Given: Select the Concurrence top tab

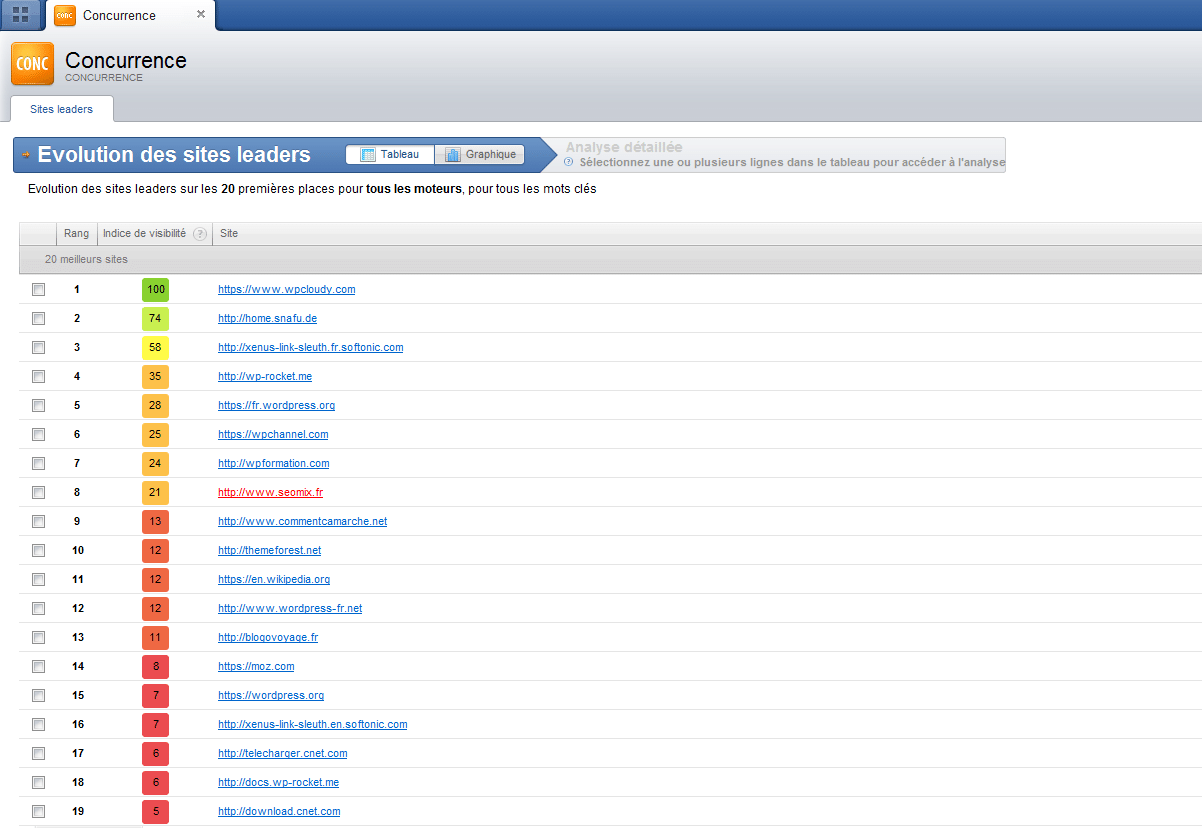Looking at the screenshot, I should (131, 15).
